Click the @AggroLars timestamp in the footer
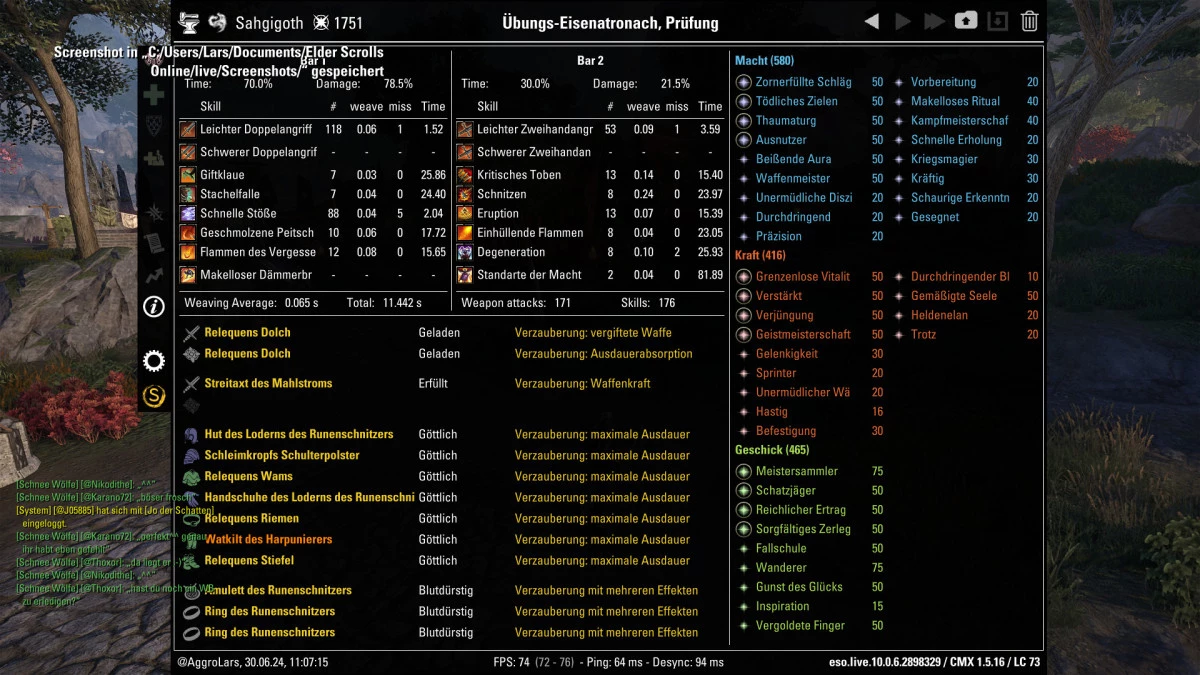 (x=252, y=662)
